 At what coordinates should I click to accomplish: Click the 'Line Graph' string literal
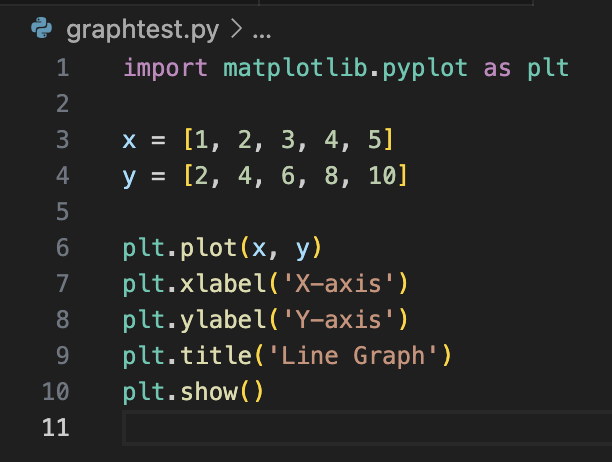tap(353, 357)
